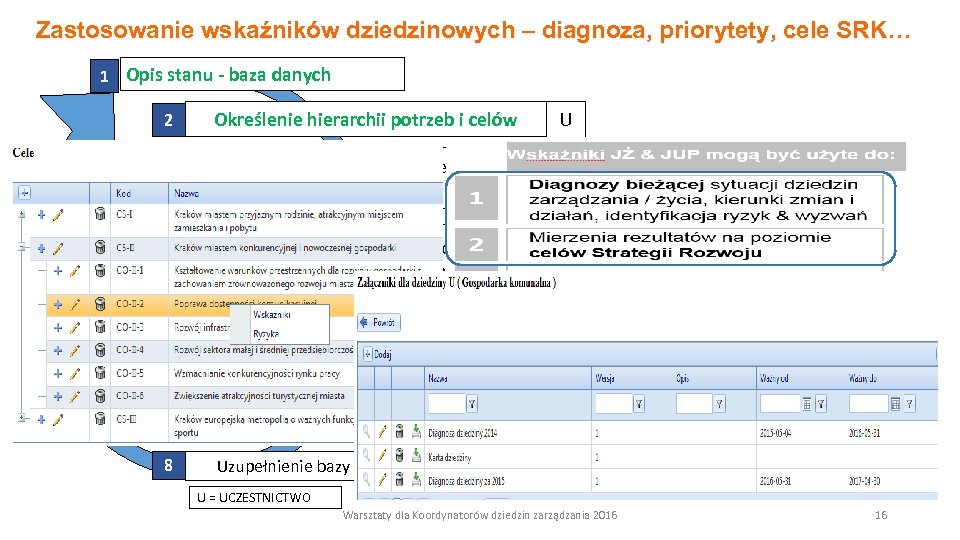960x540 pixels.
Task: Click the blue plus in row CO-II-5
Action: click(x=58, y=373)
